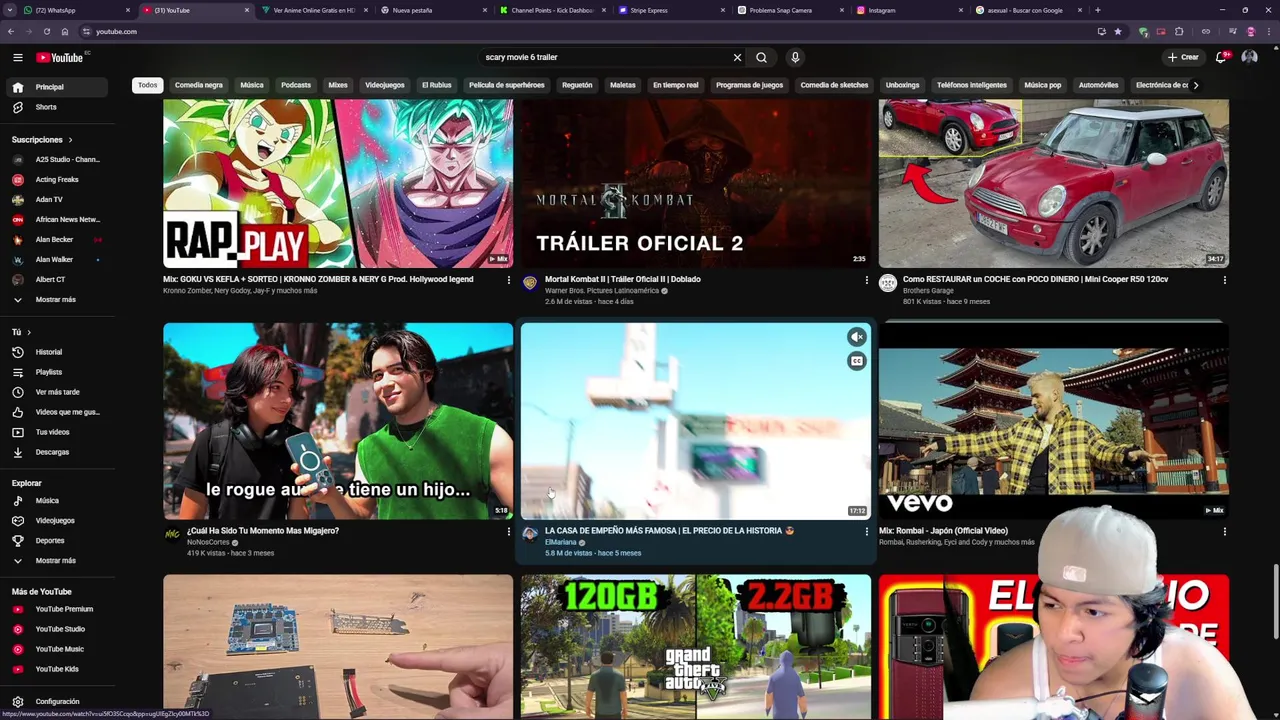Screen dimensions: 1280x720
Task: Open Tus videos in sidebar
Action: pos(58,432)
